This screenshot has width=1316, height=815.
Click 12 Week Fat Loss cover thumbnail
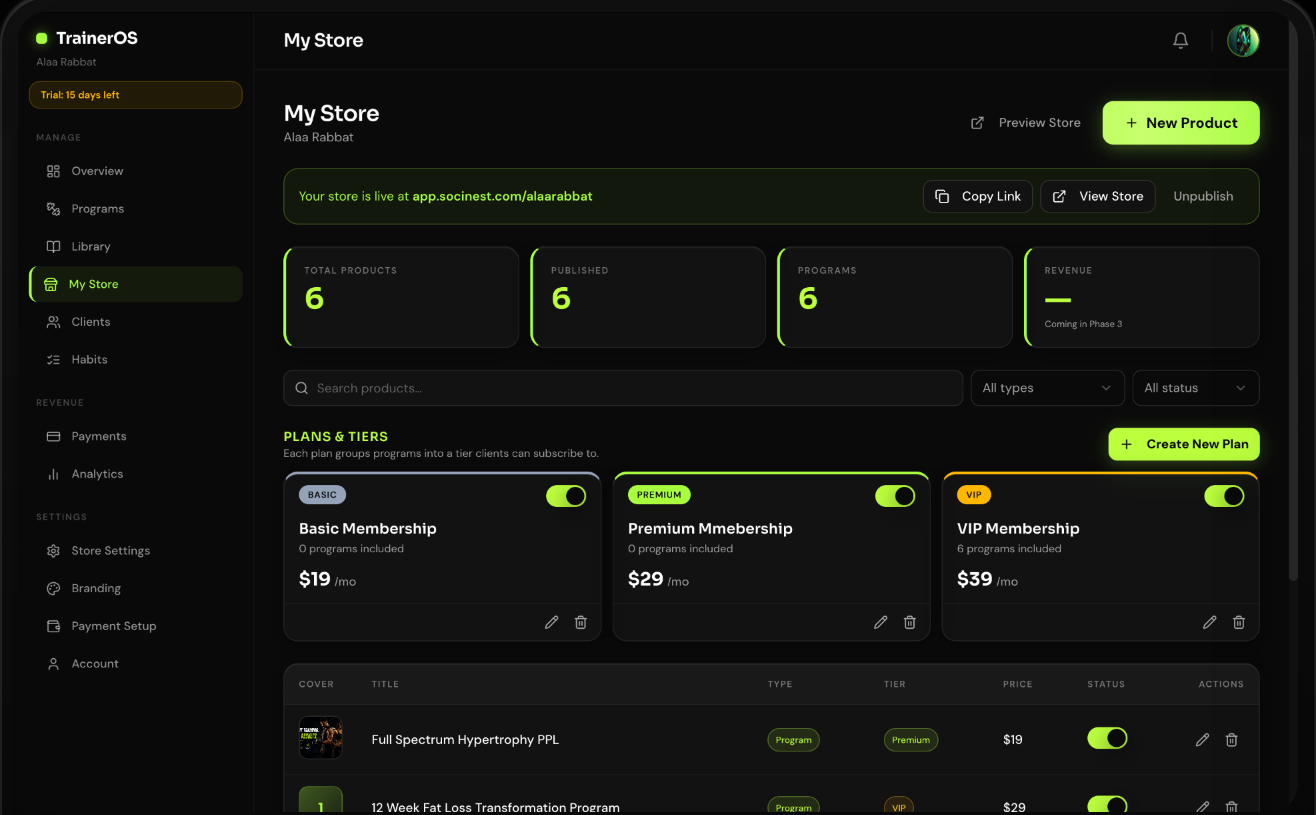(320, 800)
